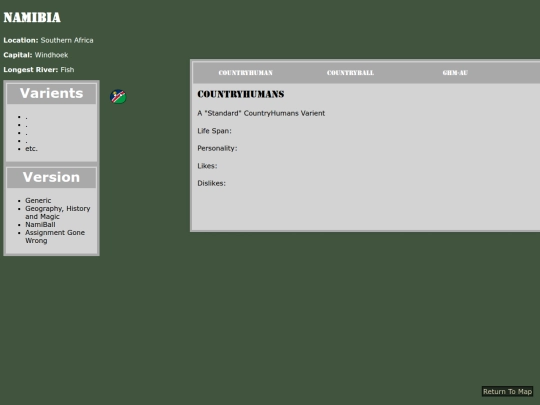Click the NAMIBIA page heading
The height and width of the screenshot is (405, 540).
click(32, 17)
